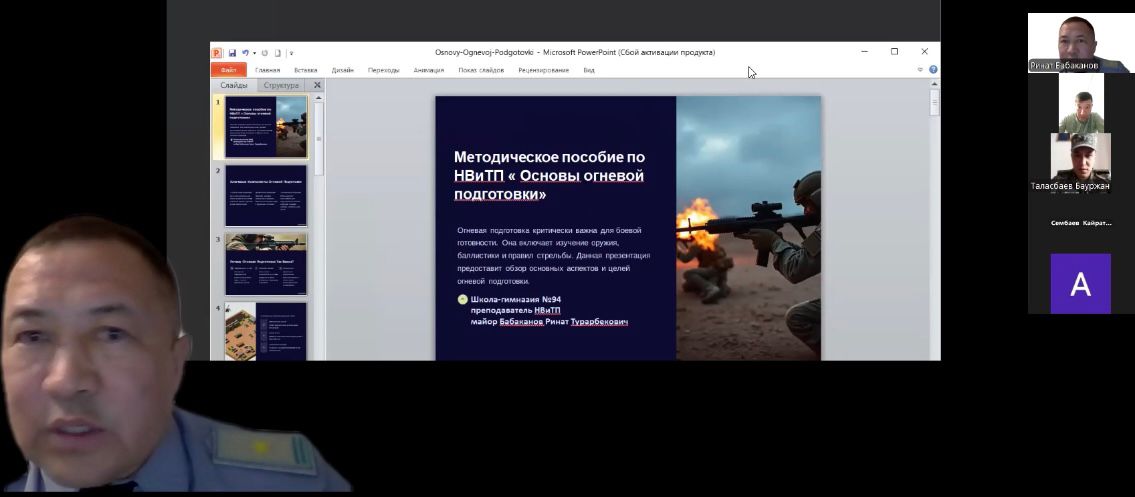The width and height of the screenshot is (1135, 497).
Task: Click the Undo arrow icon
Action: pyautogui.click(x=245, y=52)
